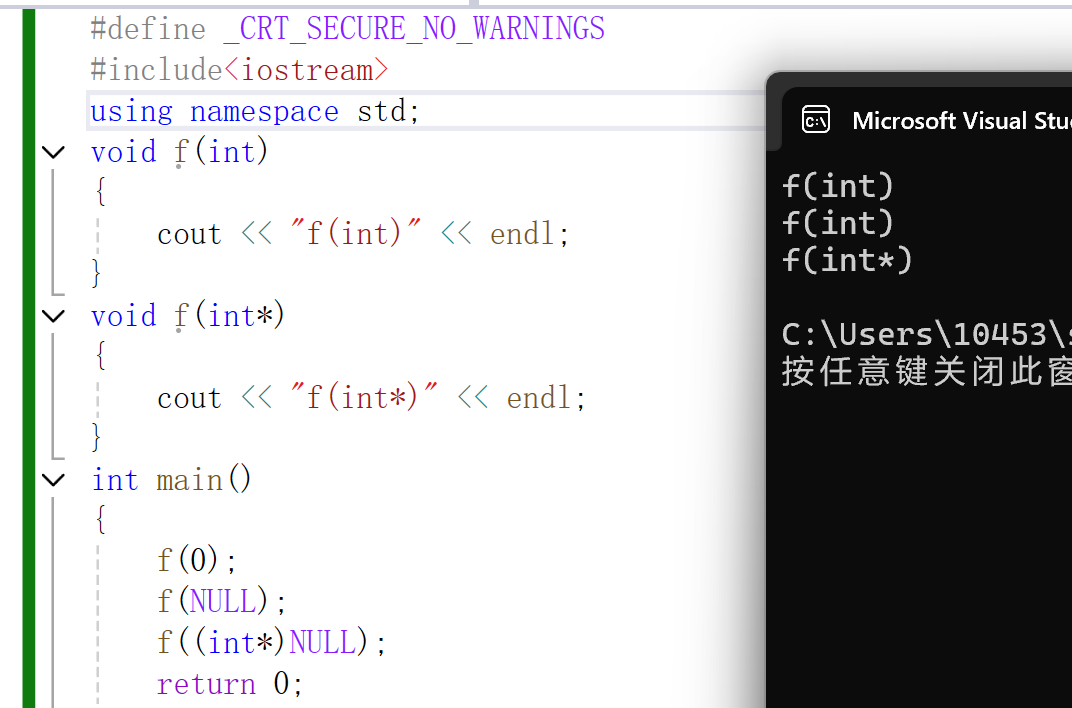Click the C:\Users\10453 path in console
Viewport: 1072px width, 708px height.
[x=926, y=334]
